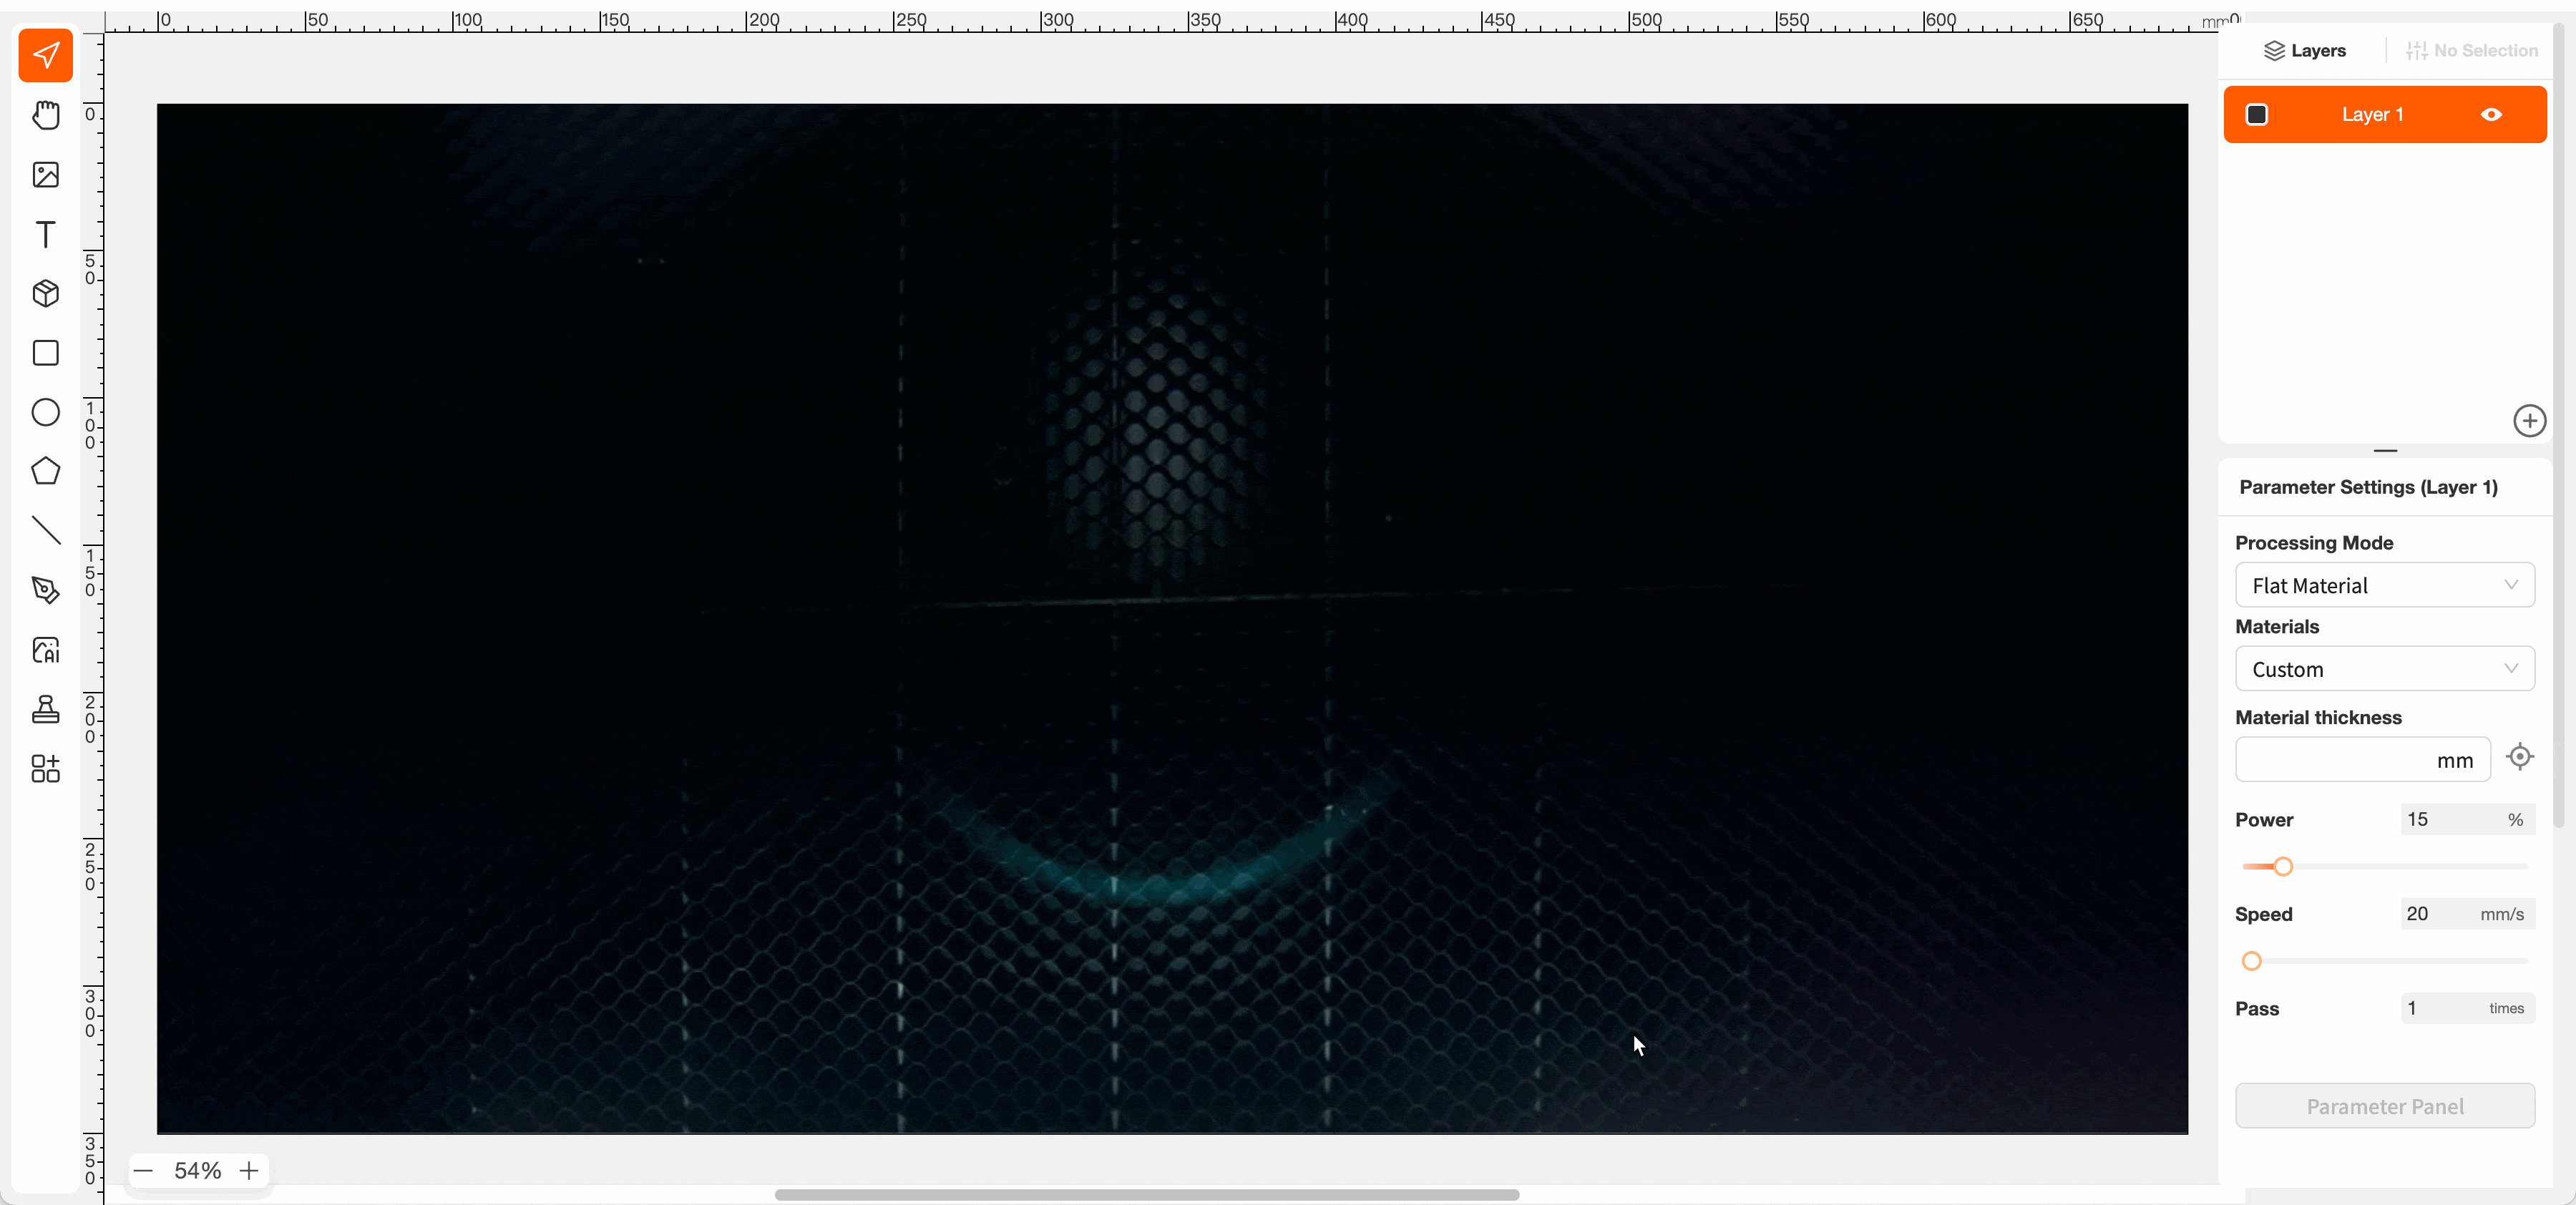Switch to the Layers tab
2576x1205 pixels.
[x=2304, y=51]
